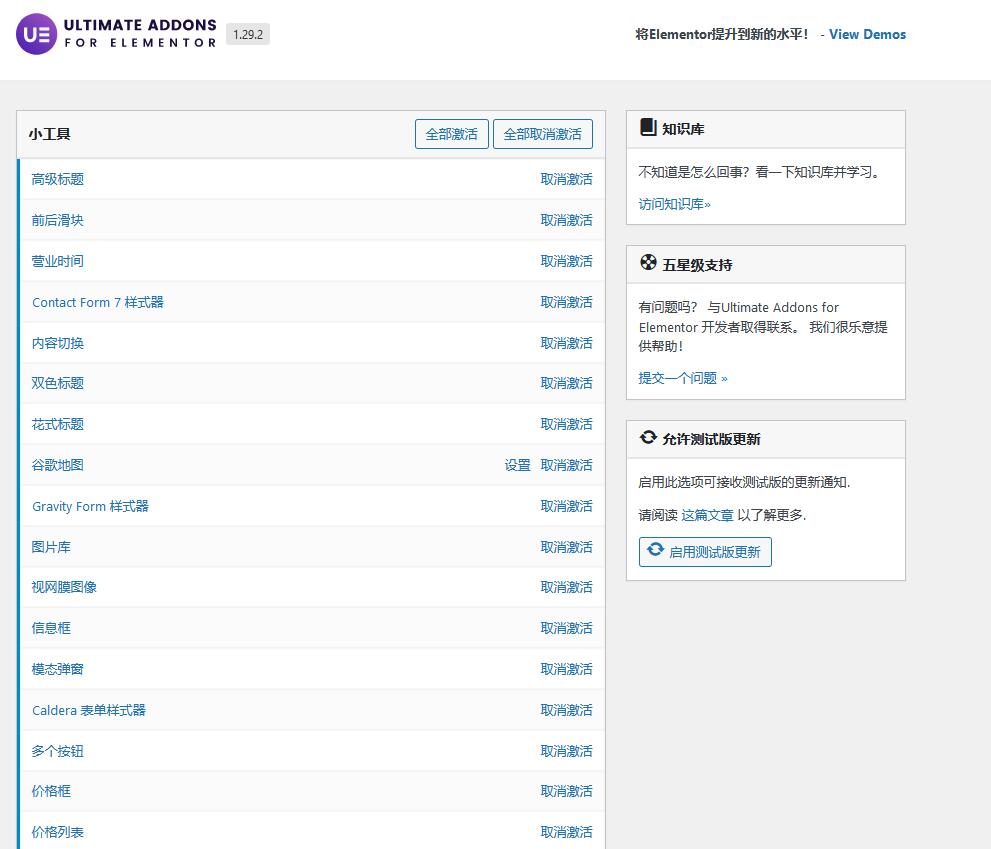Click the 营业时间 widget name
Viewport: 991px width, 849px height.
58,261
